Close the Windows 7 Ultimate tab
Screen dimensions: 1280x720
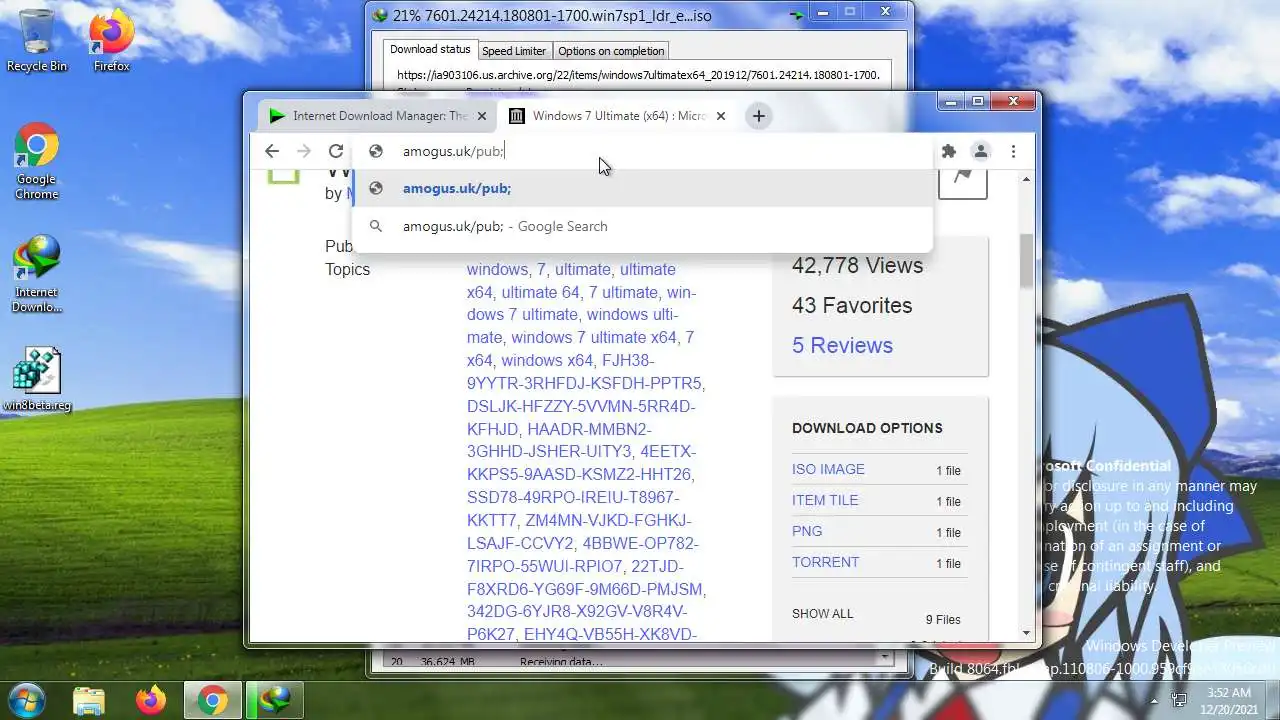tap(720, 116)
